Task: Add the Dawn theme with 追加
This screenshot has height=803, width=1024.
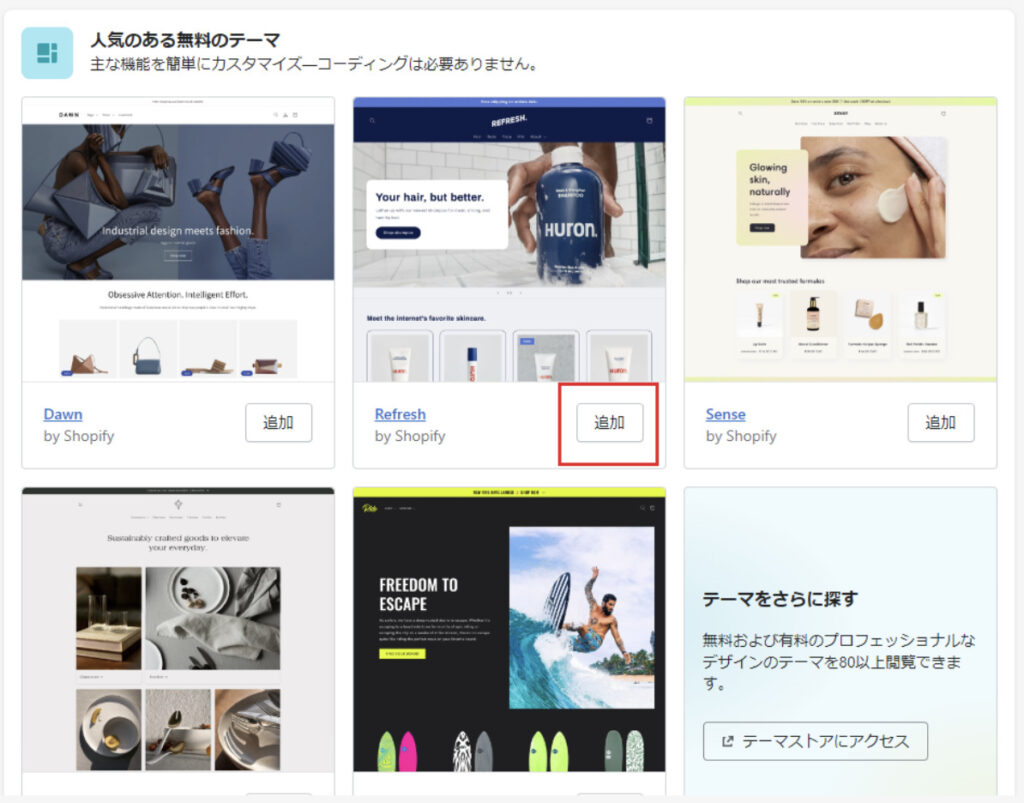Action: coord(278,423)
